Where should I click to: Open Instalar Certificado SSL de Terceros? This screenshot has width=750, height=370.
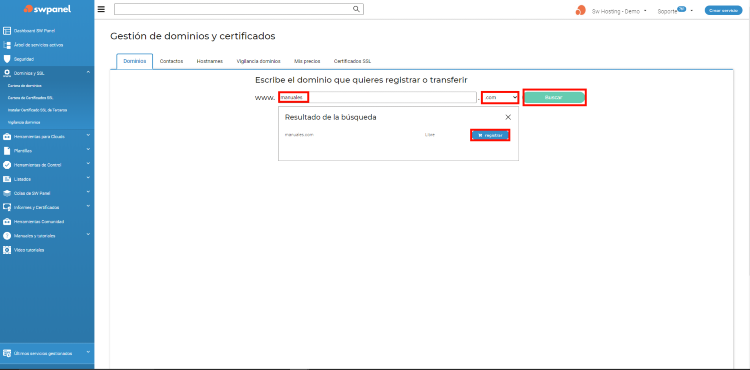pos(37,110)
